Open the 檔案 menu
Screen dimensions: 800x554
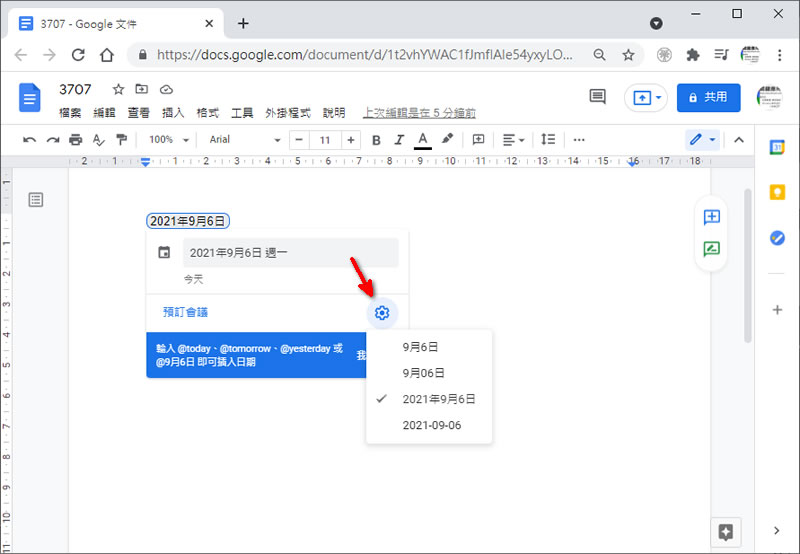click(x=70, y=113)
